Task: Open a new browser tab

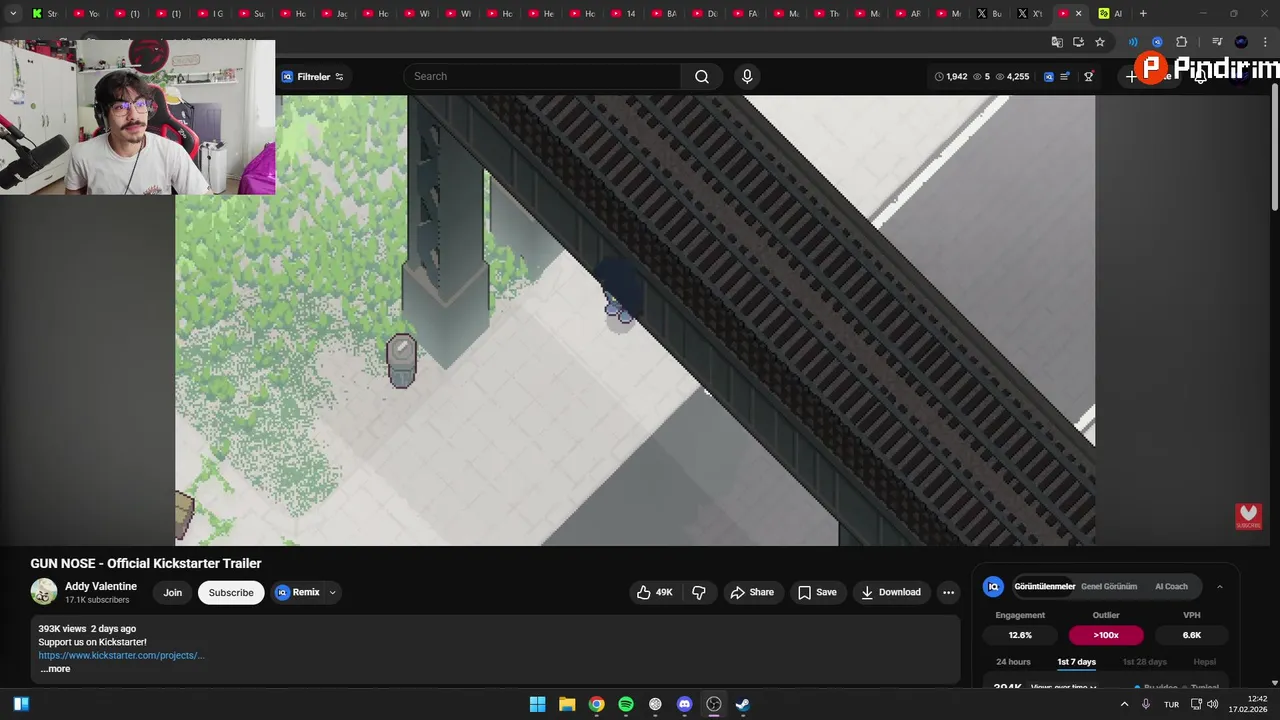Action: pos(1143,14)
